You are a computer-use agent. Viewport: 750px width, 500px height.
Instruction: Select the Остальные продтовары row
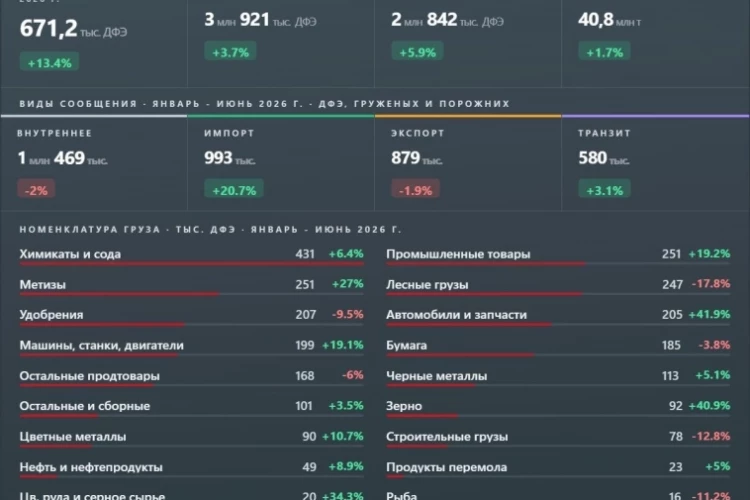(191, 378)
